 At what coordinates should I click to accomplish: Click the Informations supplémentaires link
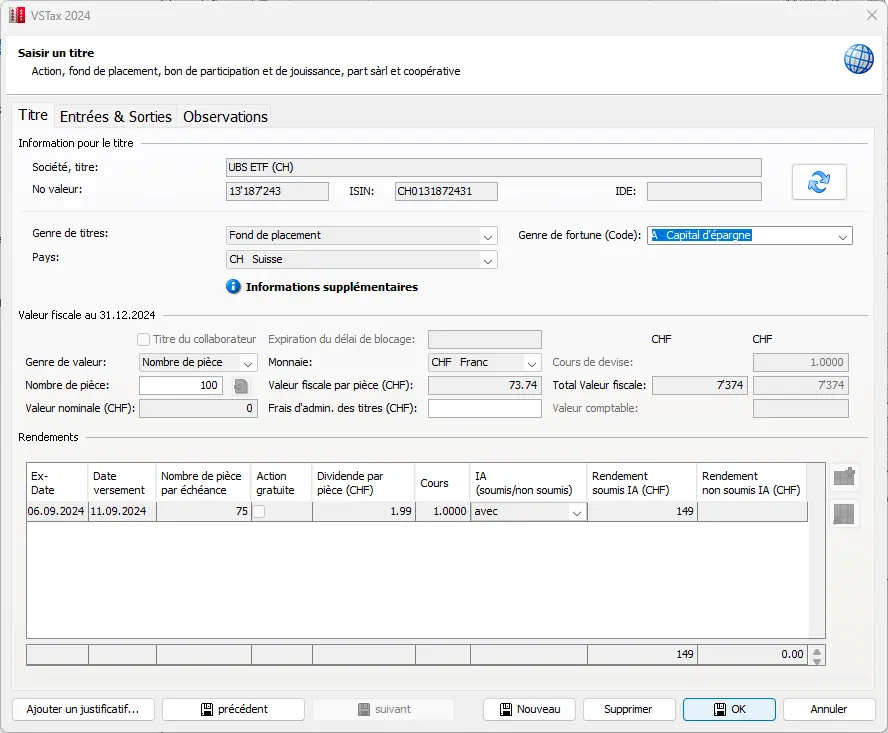coord(331,287)
